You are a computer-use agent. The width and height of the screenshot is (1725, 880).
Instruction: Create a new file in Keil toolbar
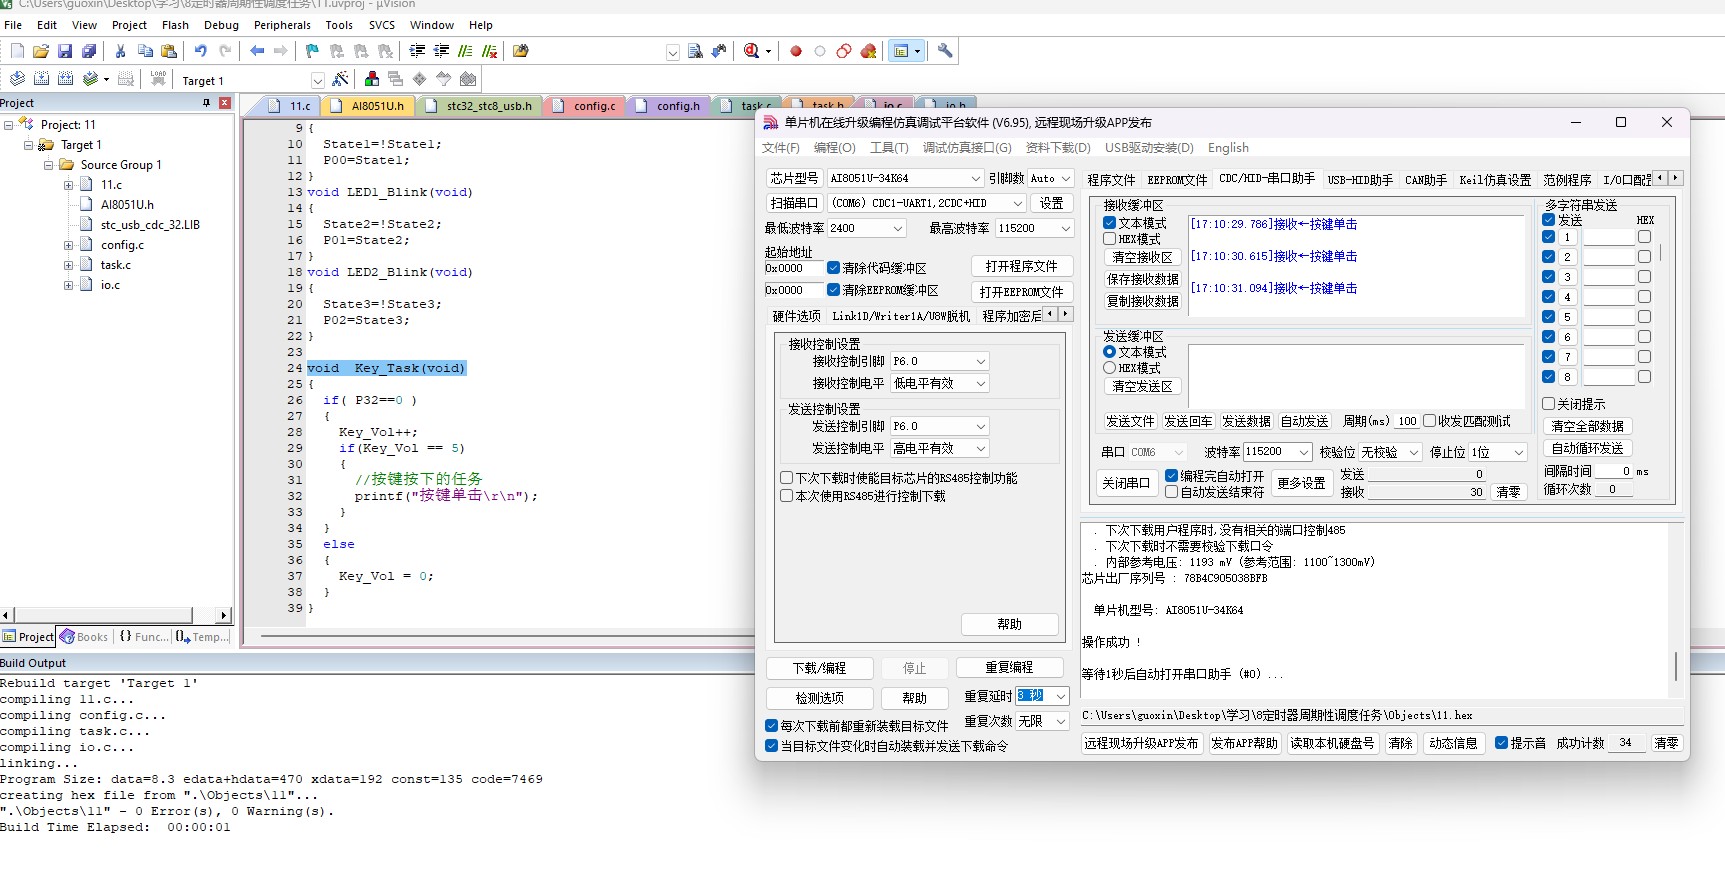[x=17, y=51]
